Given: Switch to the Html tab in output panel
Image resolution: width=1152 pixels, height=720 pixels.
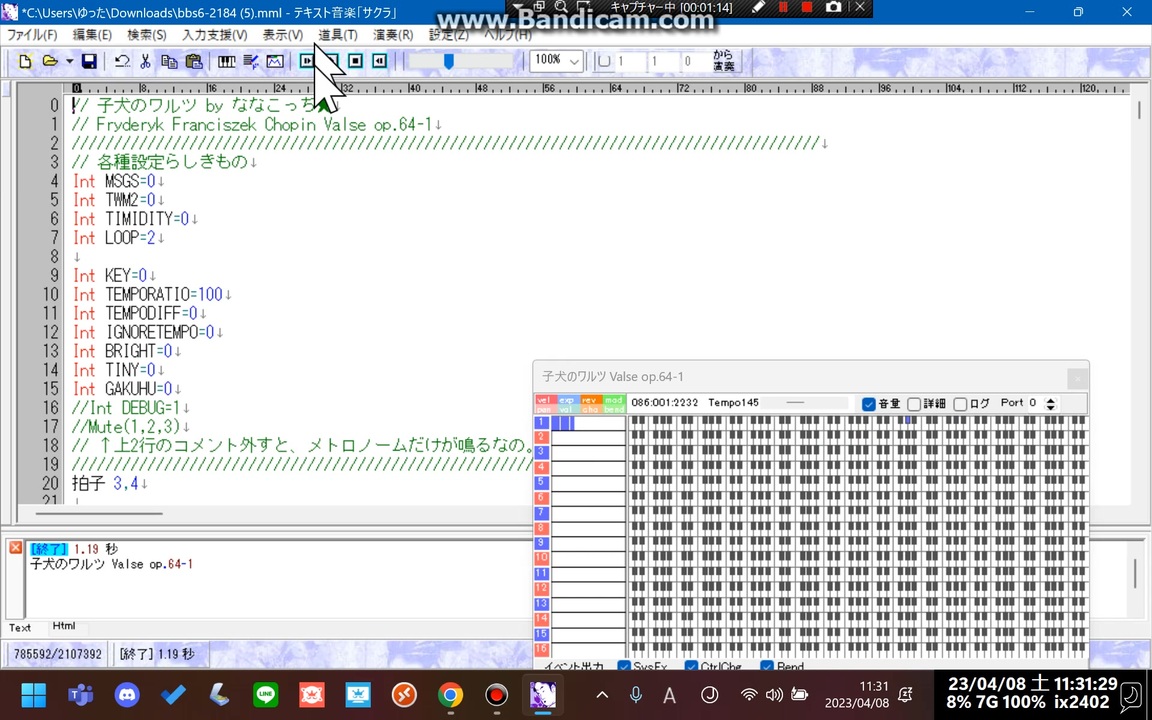Looking at the screenshot, I should click(x=64, y=626).
